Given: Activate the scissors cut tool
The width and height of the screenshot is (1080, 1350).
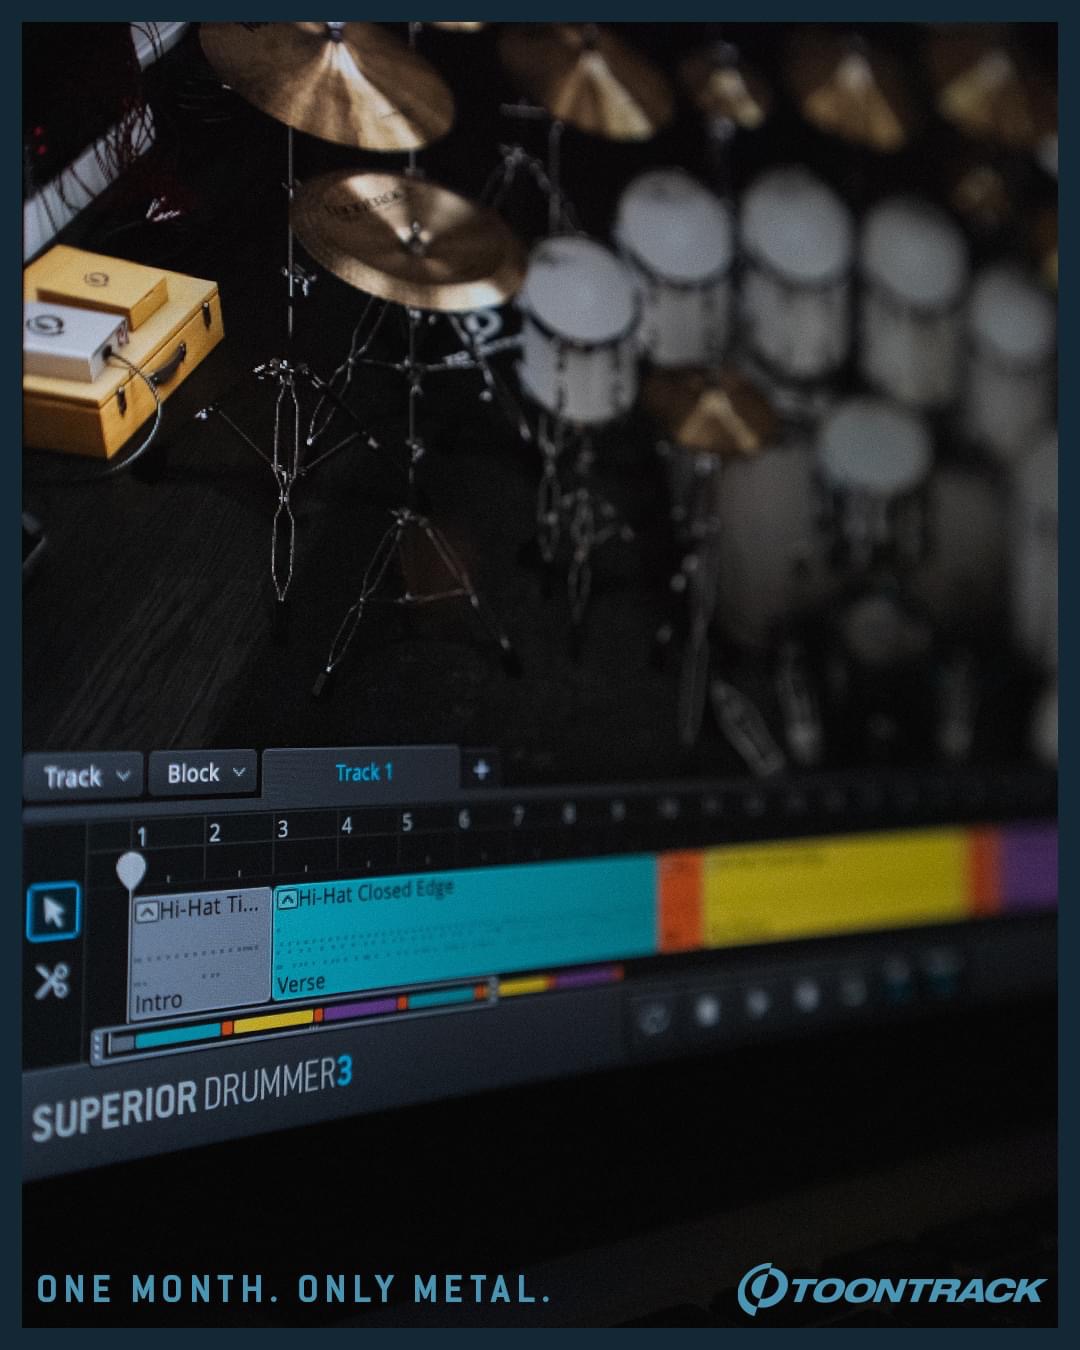Looking at the screenshot, I should click(x=52, y=981).
